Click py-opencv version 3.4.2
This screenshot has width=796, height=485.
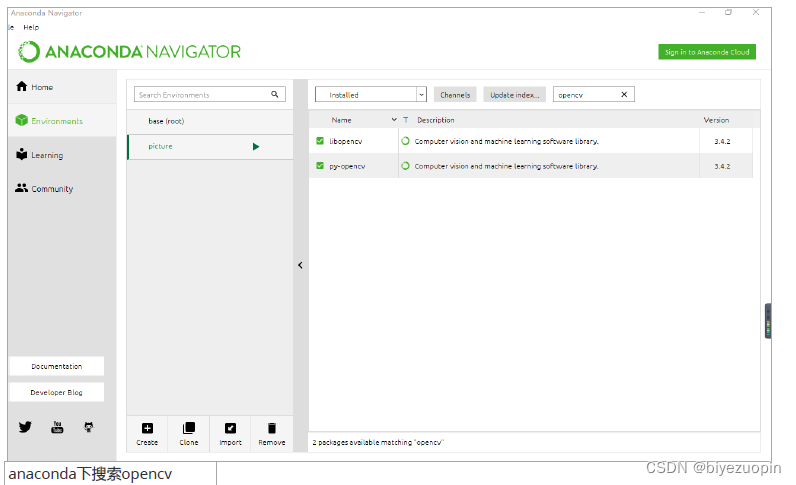pyautogui.click(x=722, y=167)
